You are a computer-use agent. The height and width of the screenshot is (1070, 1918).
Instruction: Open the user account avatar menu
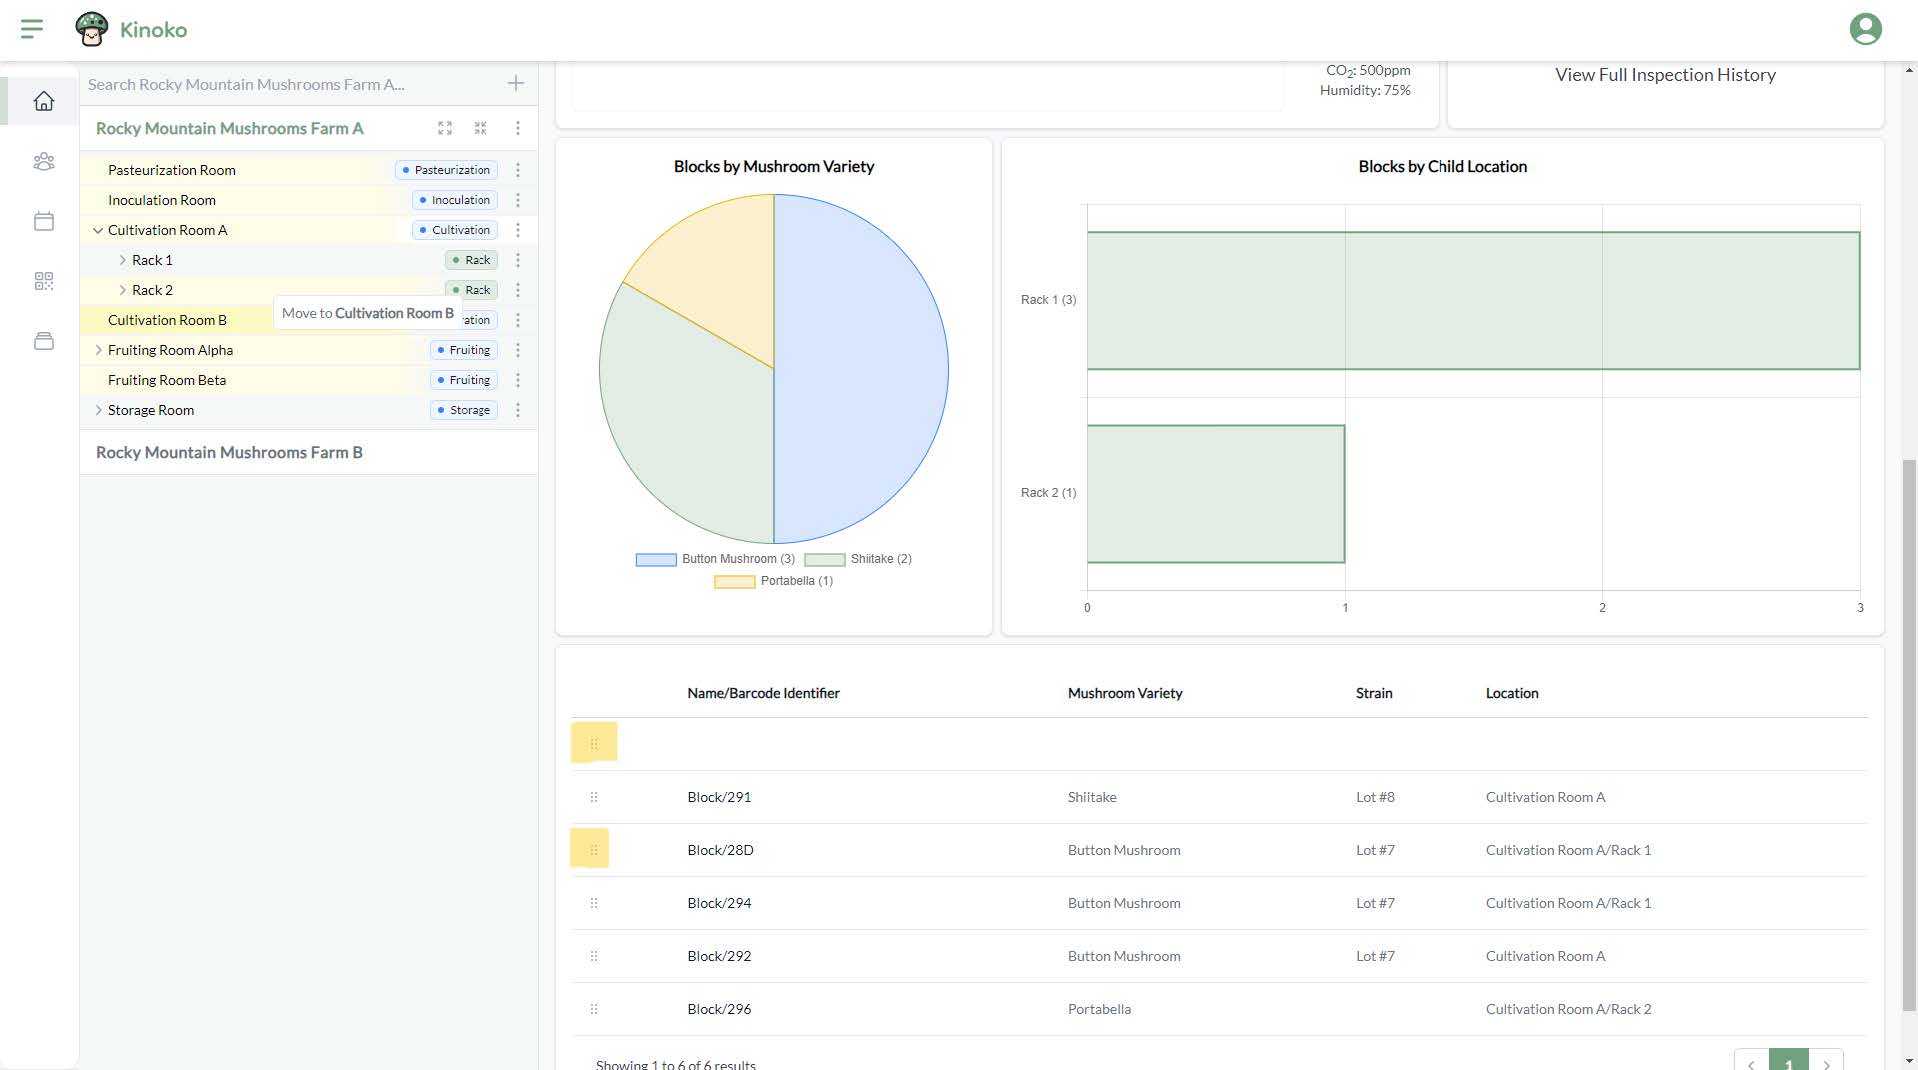1865,29
